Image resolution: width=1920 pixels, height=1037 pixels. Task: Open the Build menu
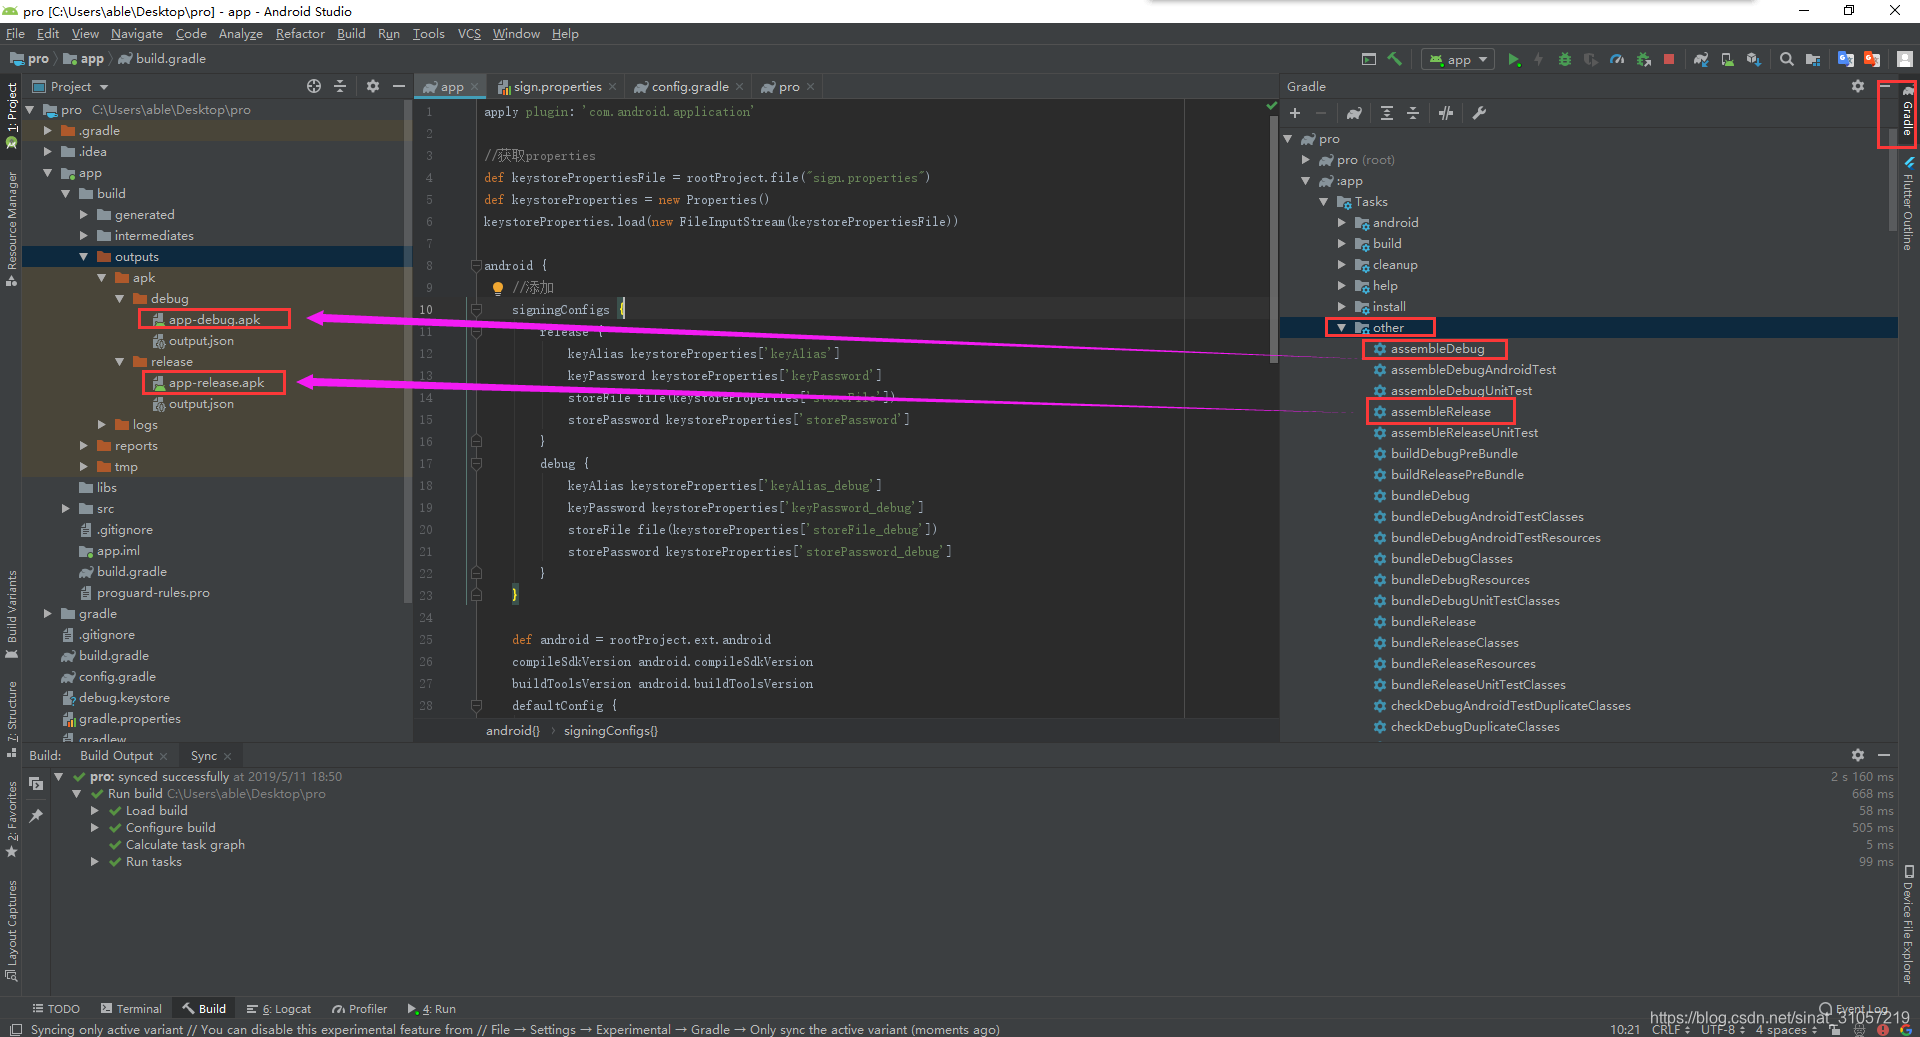pyautogui.click(x=351, y=34)
